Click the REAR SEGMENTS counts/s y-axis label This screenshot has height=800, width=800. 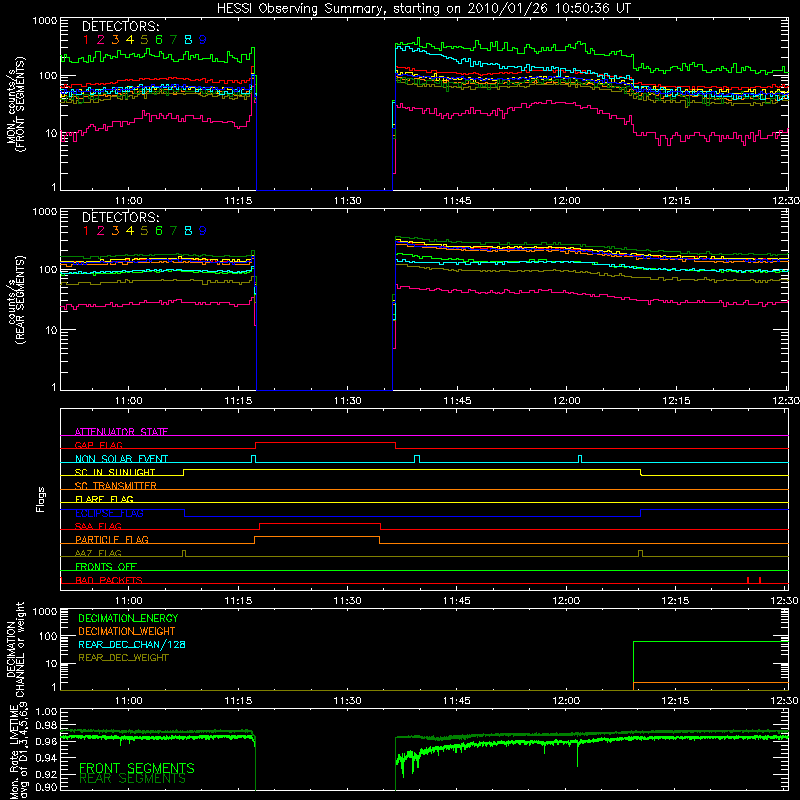tap(16, 300)
